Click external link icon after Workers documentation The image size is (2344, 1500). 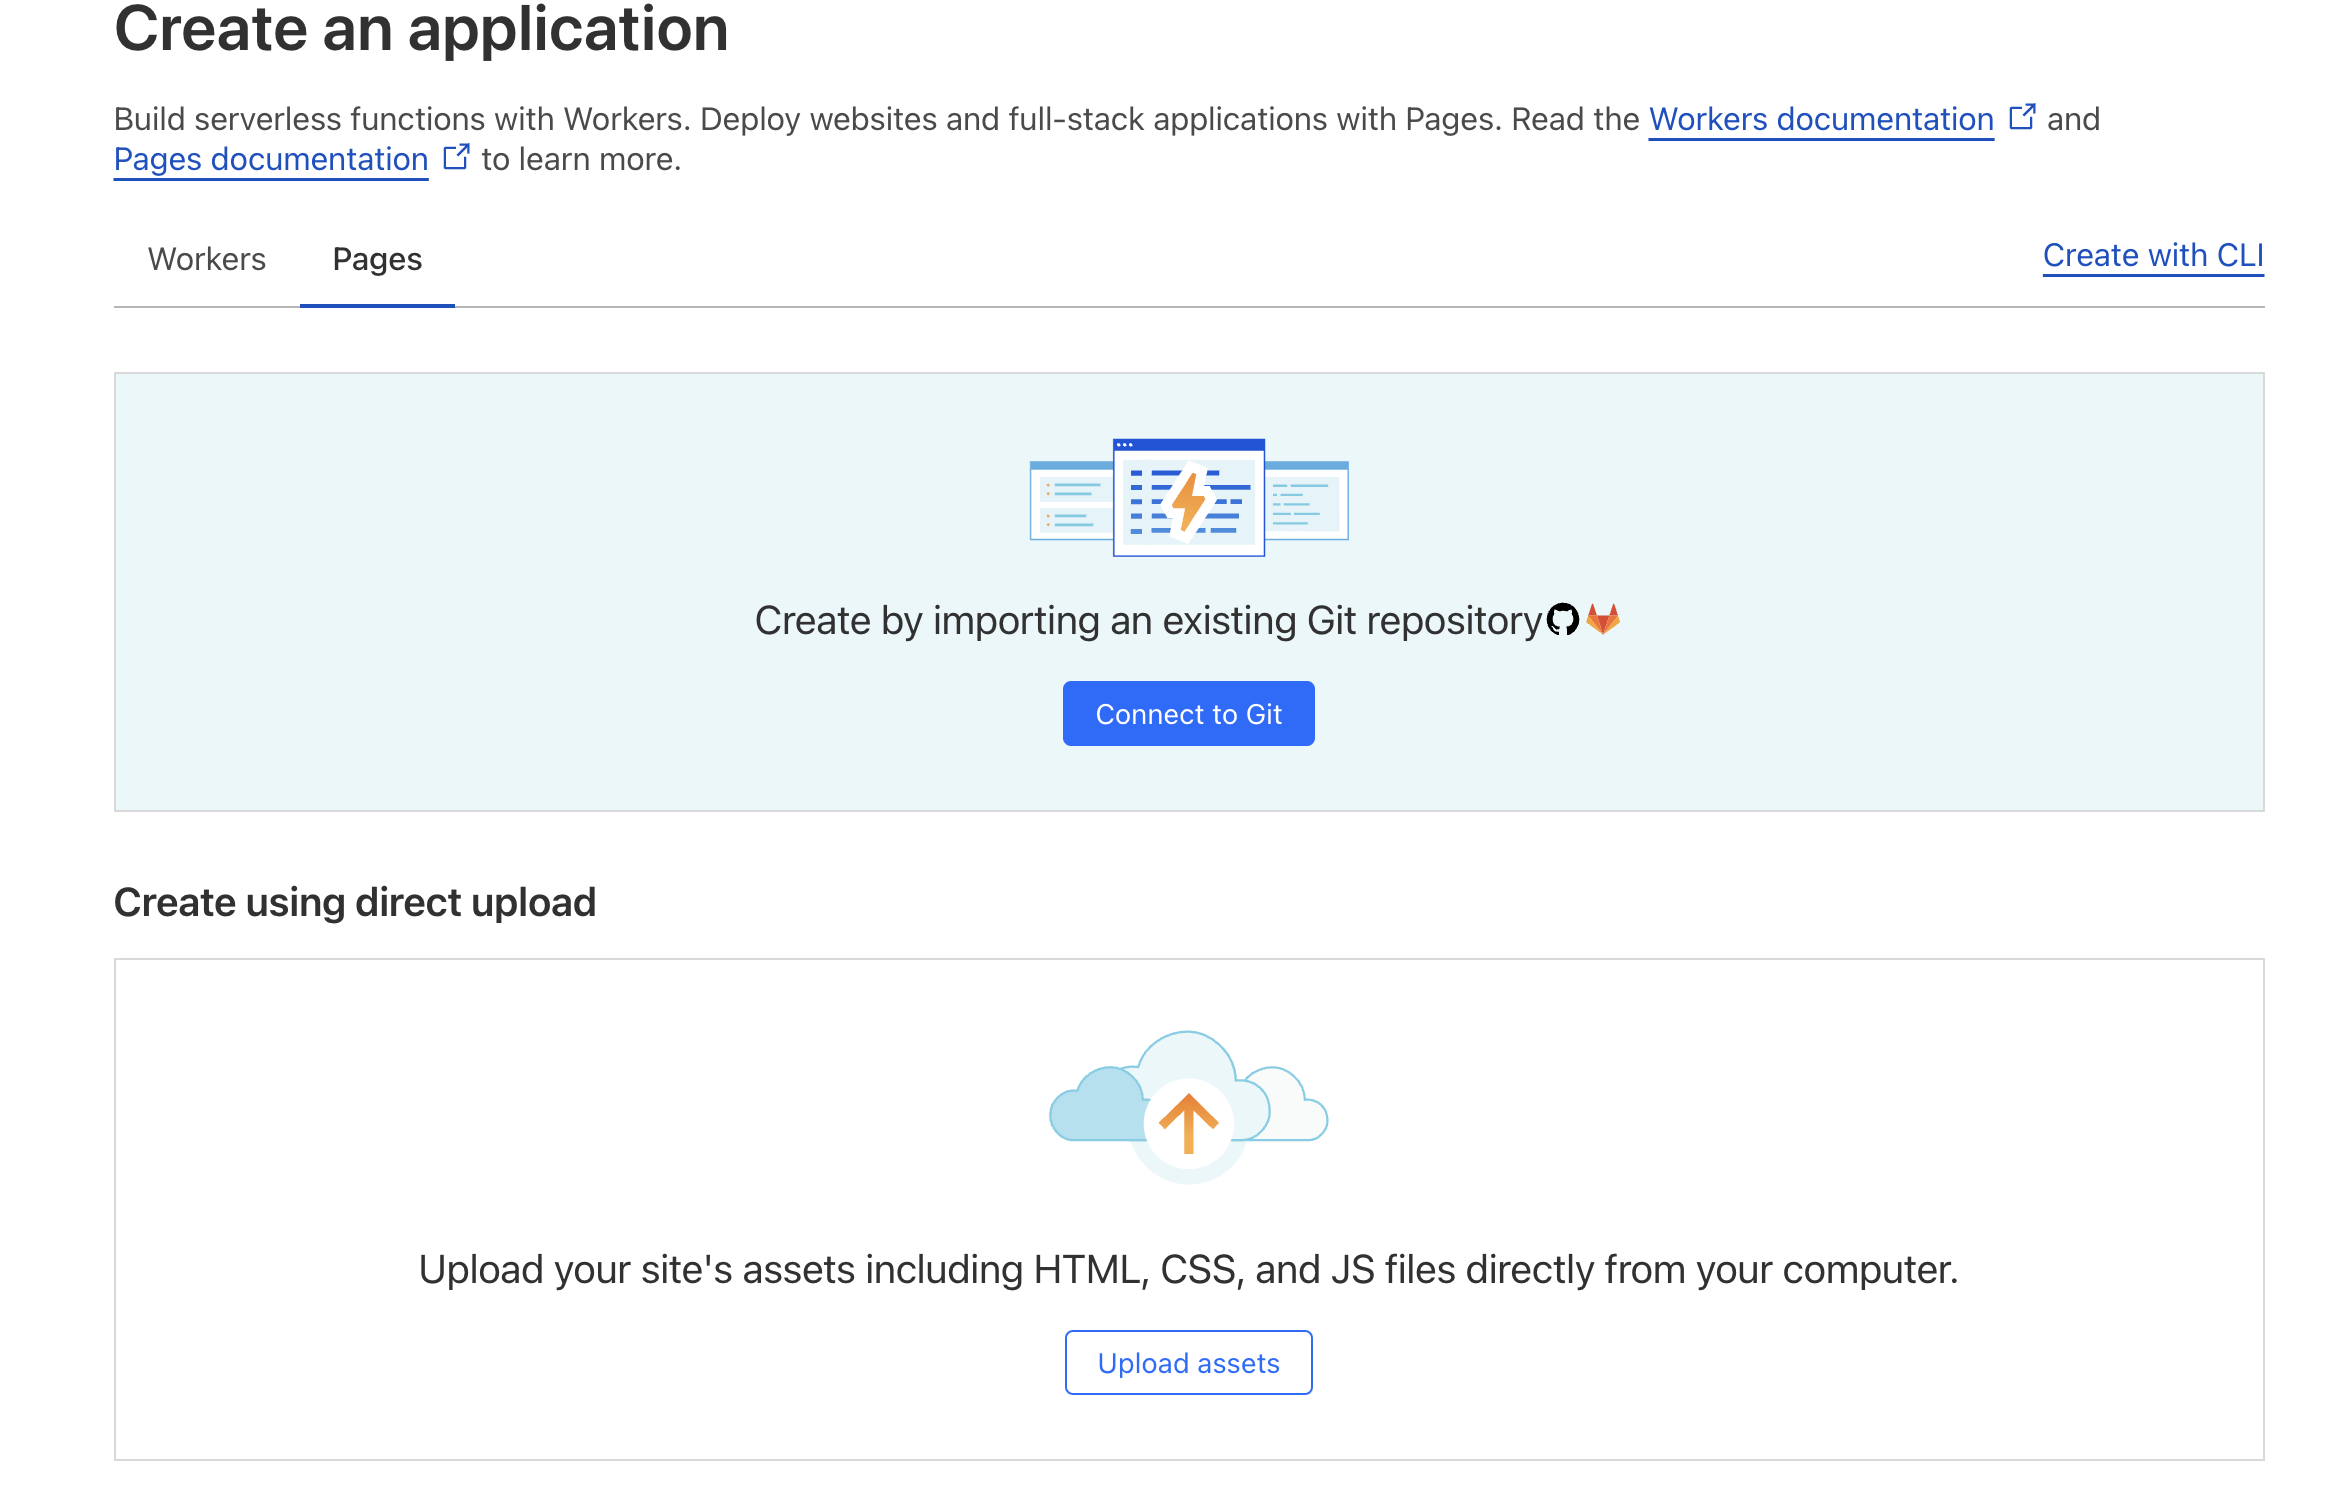(2022, 117)
